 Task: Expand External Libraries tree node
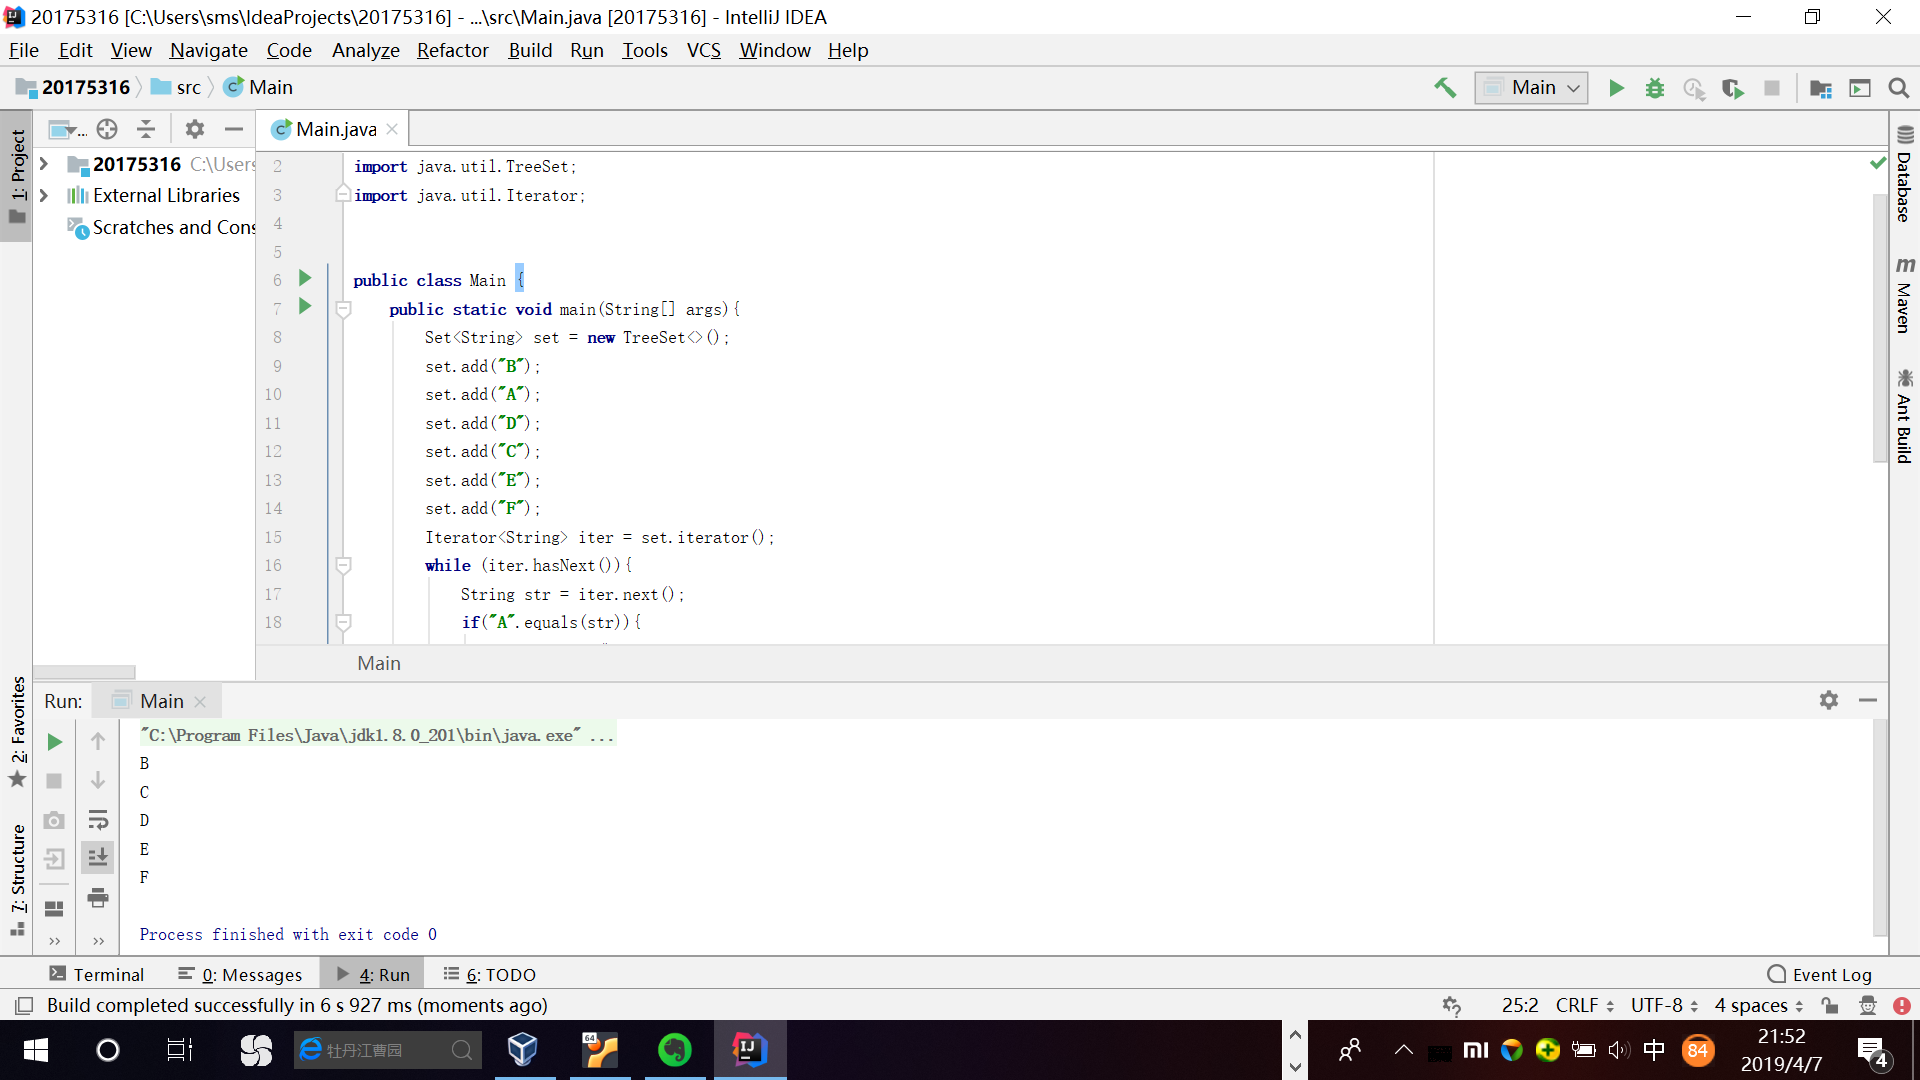(x=44, y=195)
